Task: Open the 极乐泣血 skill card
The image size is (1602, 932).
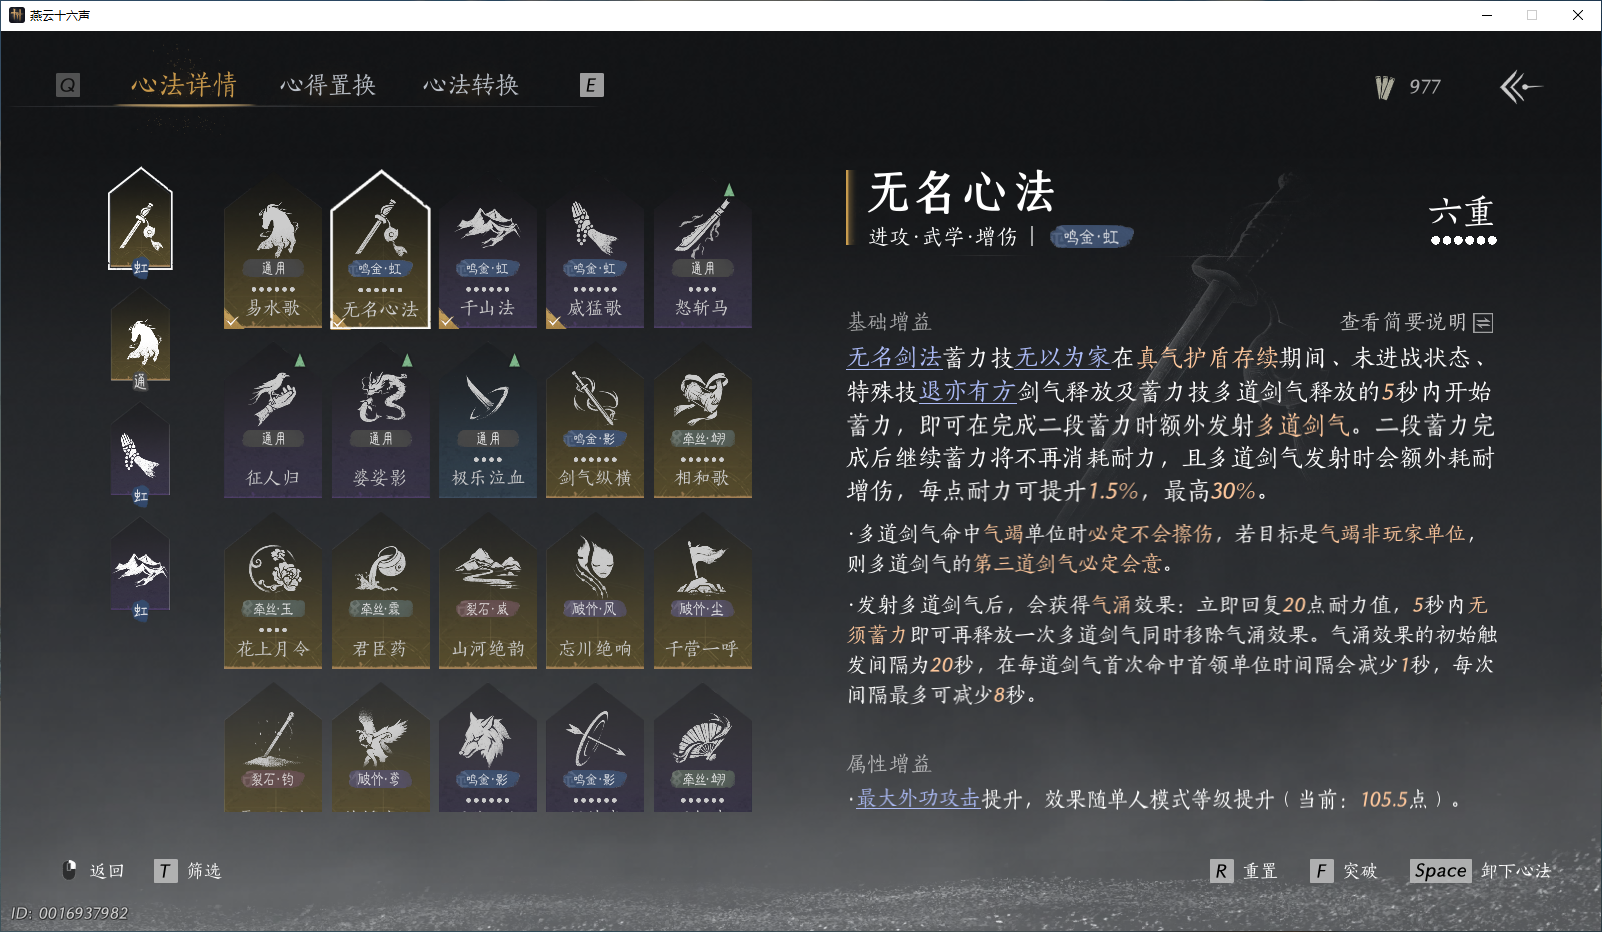Action: [x=488, y=423]
